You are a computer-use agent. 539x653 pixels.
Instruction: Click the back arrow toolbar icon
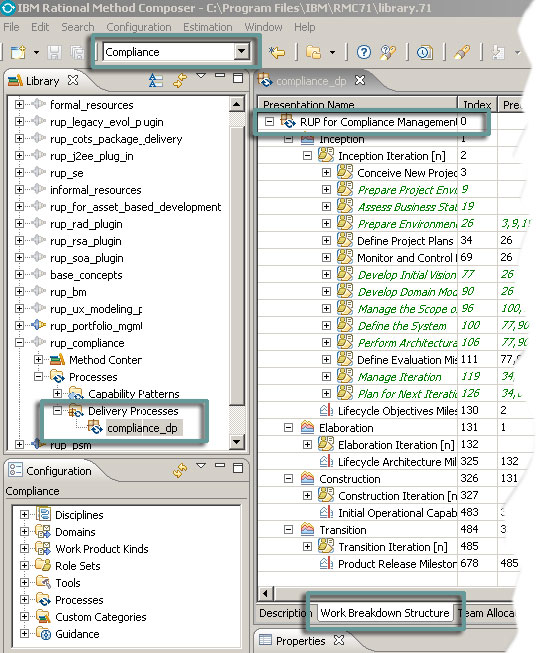pos(277,52)
